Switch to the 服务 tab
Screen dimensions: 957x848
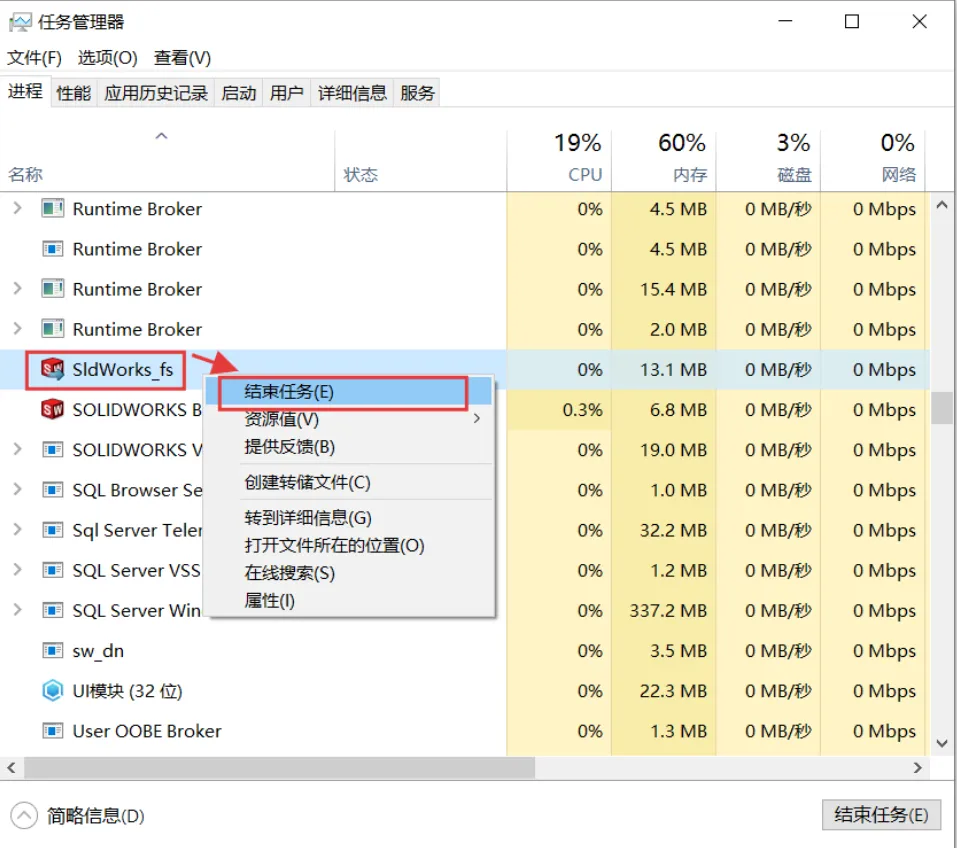coord(417,93)
